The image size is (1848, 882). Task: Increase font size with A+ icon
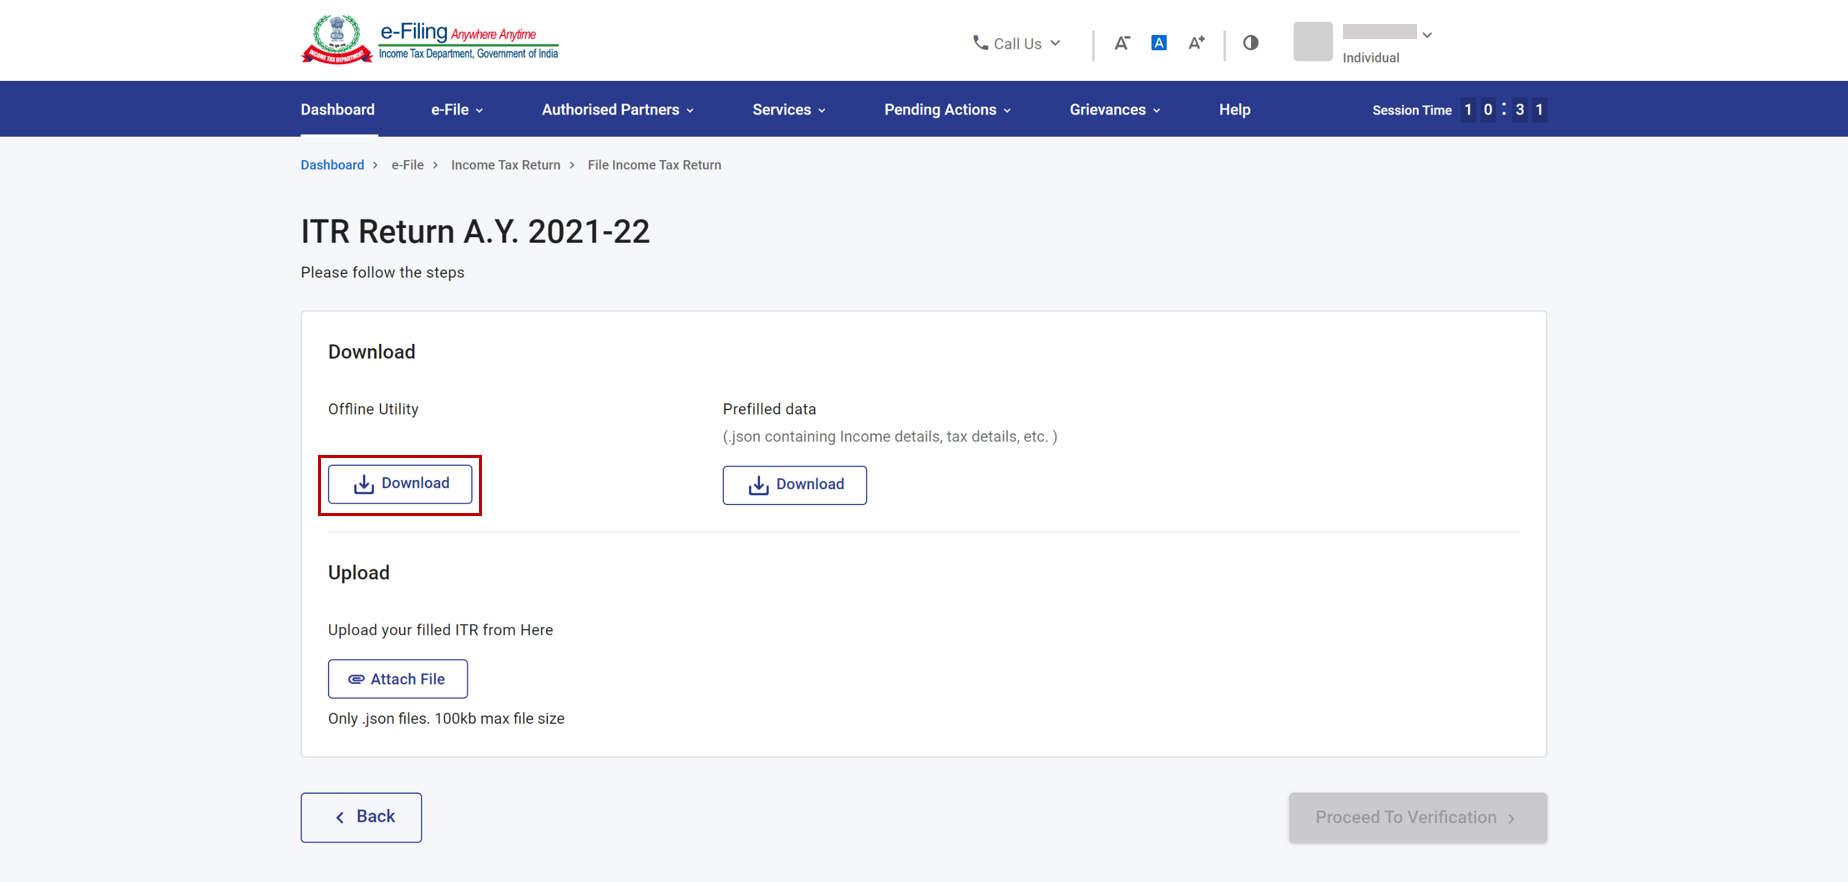coord(1196,43)
